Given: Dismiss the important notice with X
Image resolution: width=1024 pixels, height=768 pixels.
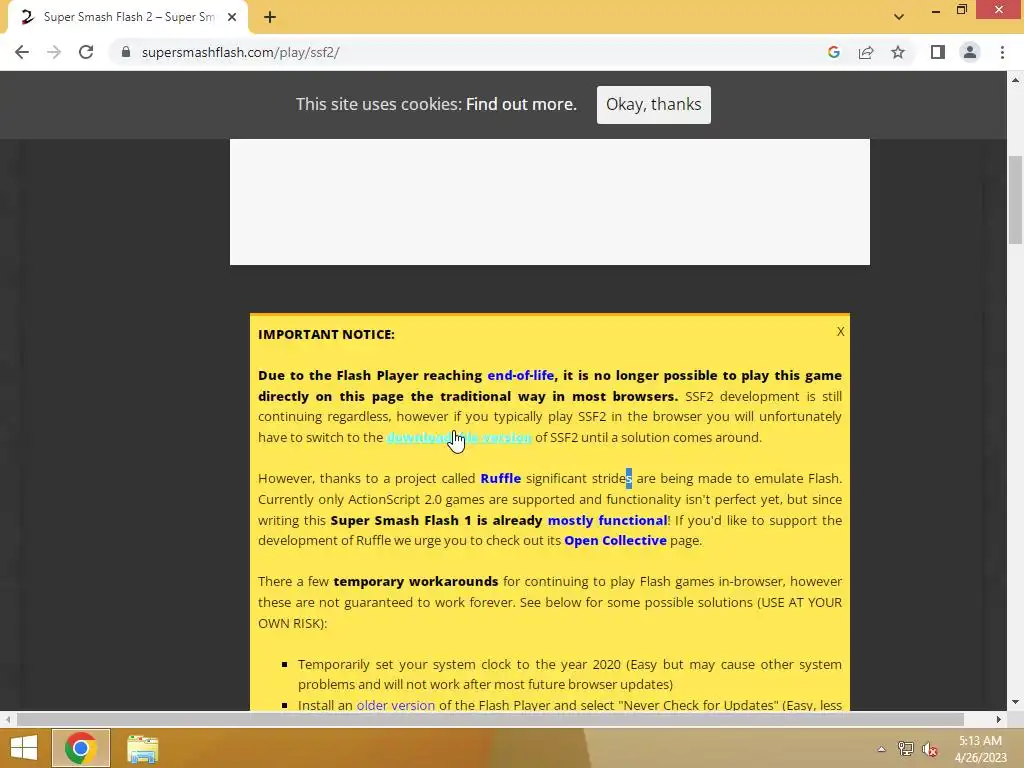Looking at the screenshot, I should click(840, 332).
